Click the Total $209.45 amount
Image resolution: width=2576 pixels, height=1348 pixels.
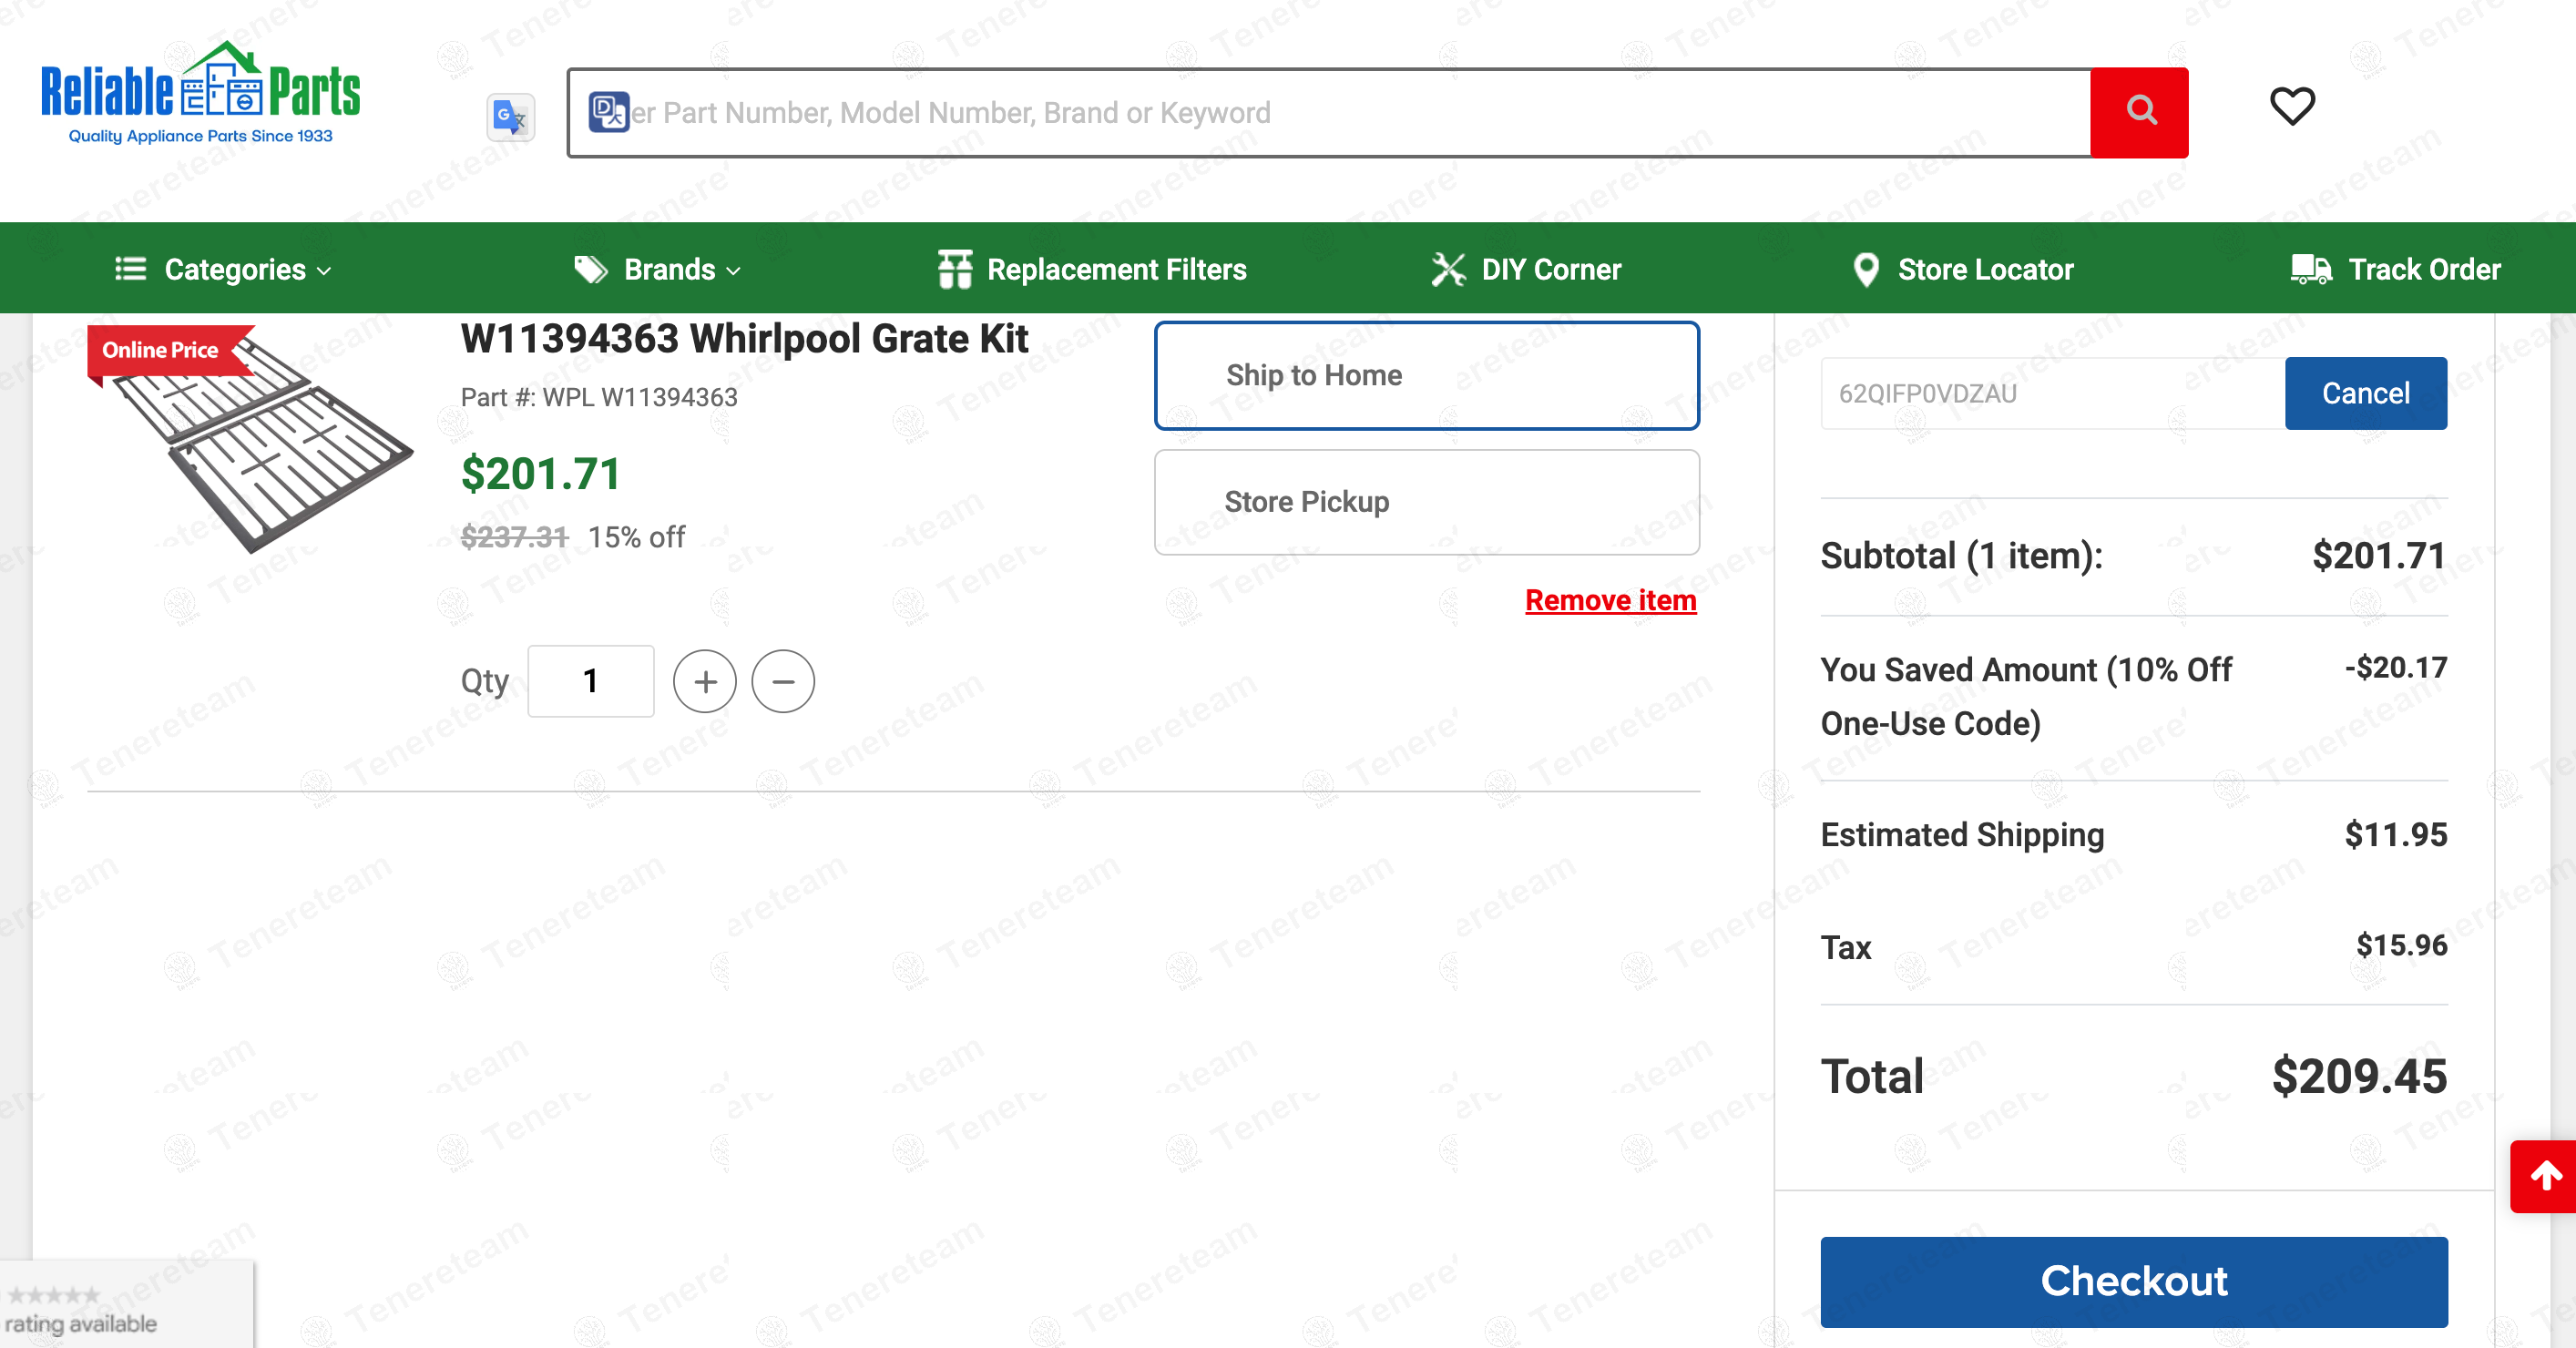pos(2359,1076)
